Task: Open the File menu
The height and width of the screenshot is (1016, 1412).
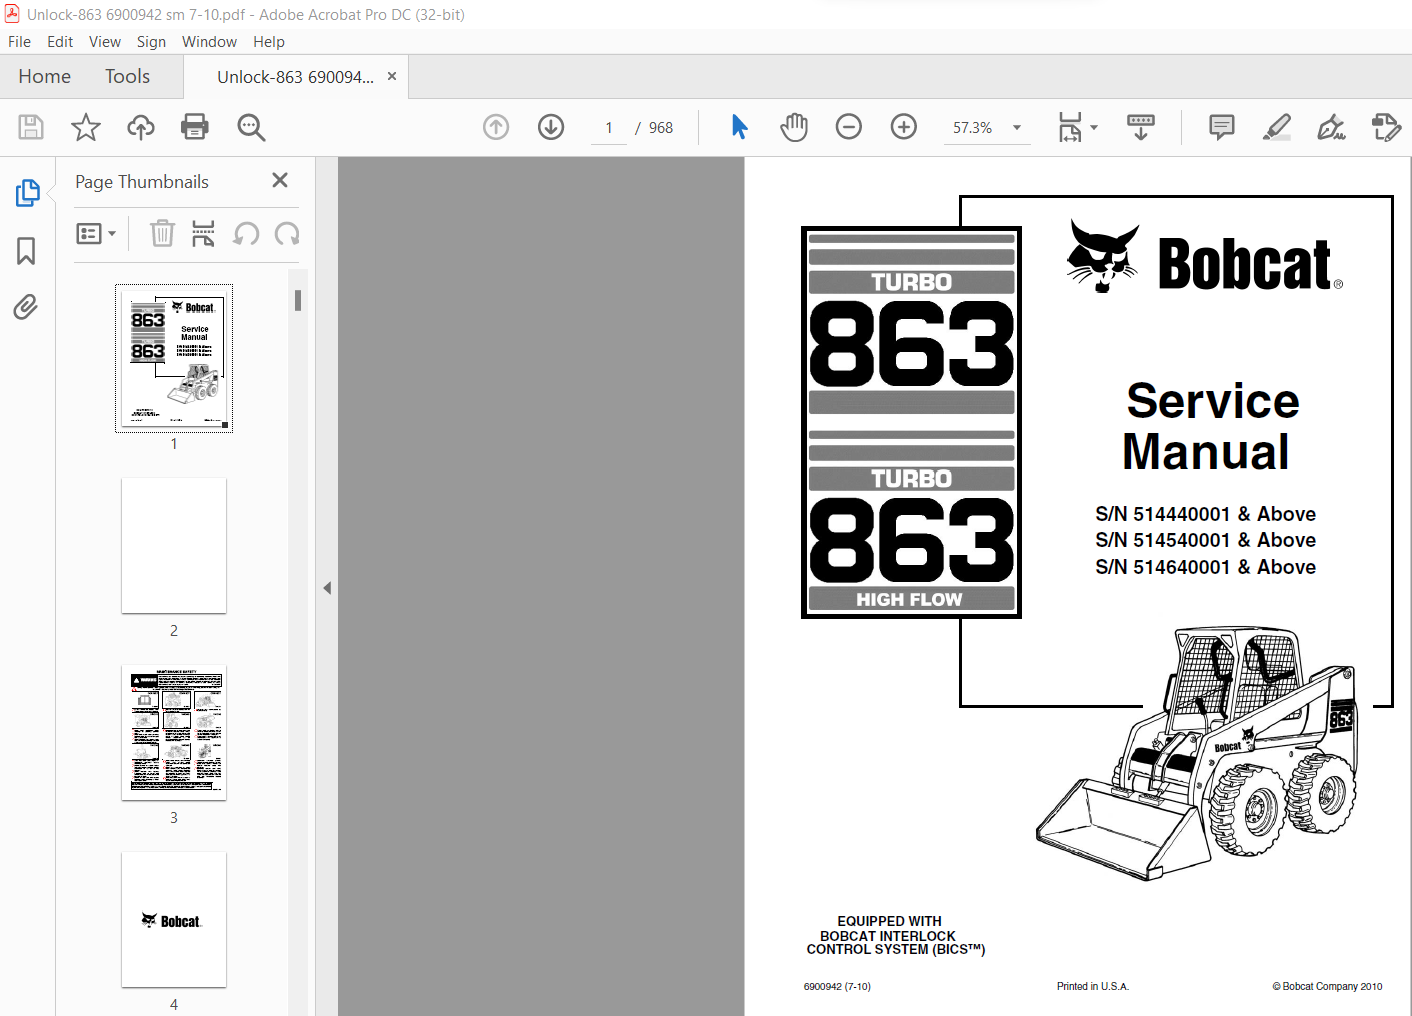Action: (x=19, y=42)
